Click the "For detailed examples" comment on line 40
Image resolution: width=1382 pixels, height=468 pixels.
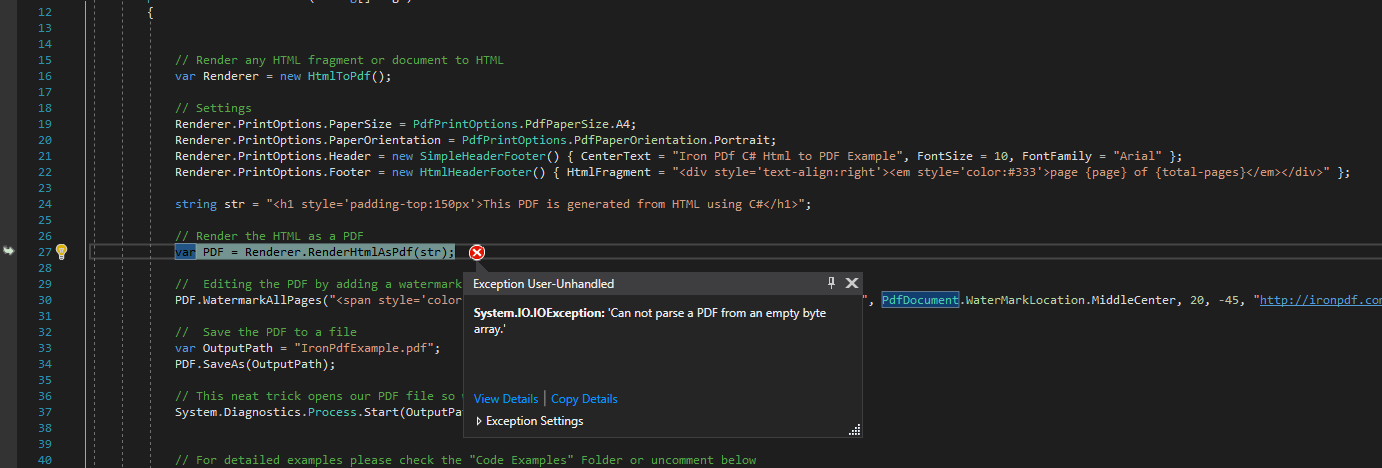point(465,460)
